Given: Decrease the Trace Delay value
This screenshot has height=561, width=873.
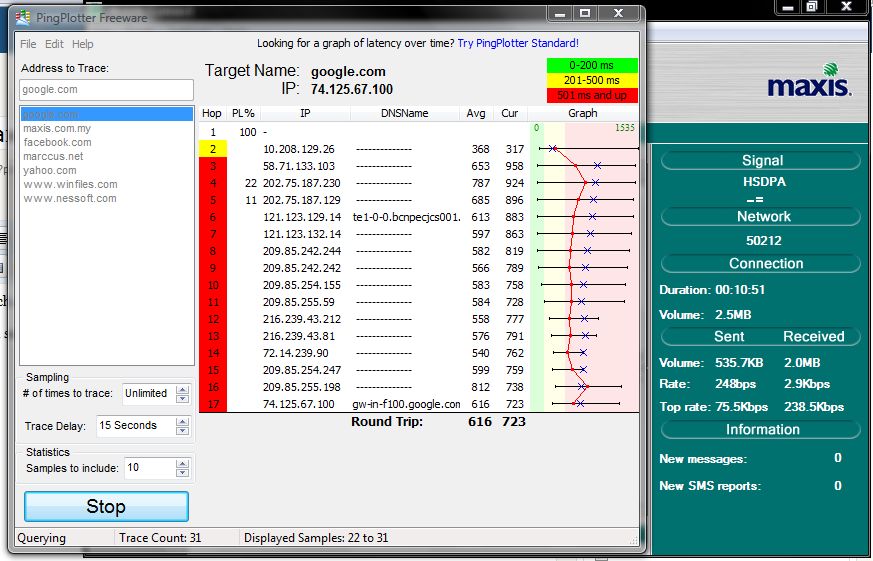Looking at the screenshot, I should (x=182, y=431).
